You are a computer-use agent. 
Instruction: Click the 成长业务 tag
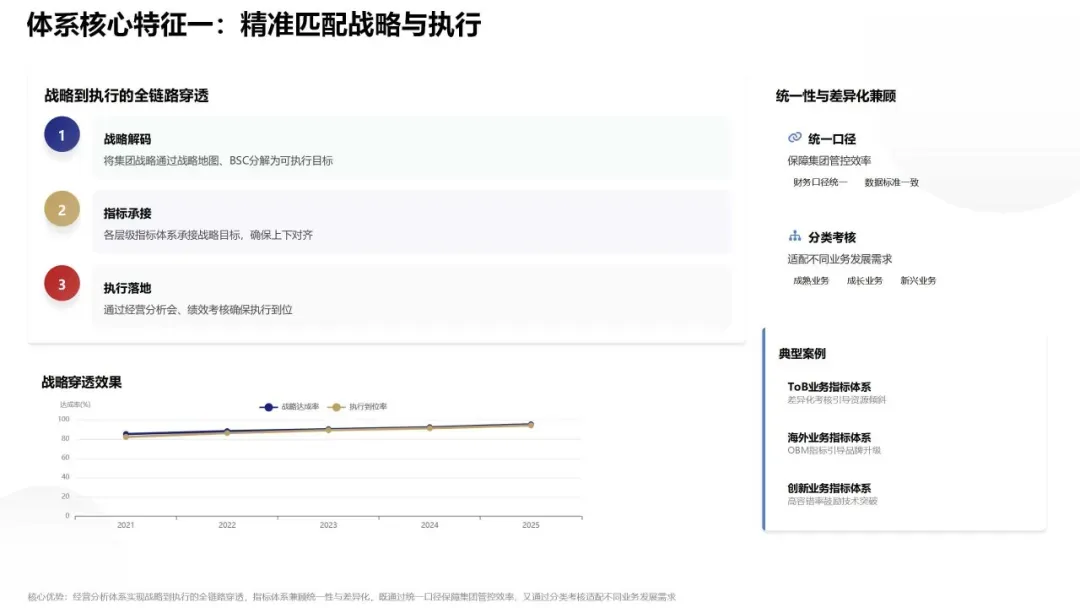tap(864, 281)
